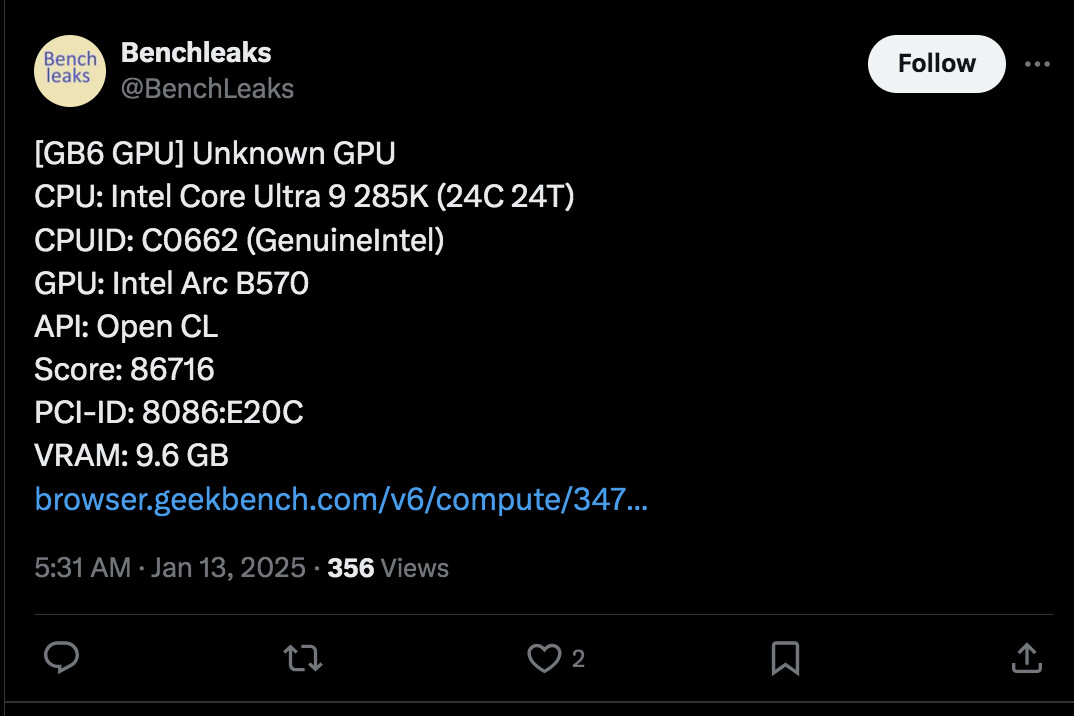Click the like count number 2

coord(578,658)
